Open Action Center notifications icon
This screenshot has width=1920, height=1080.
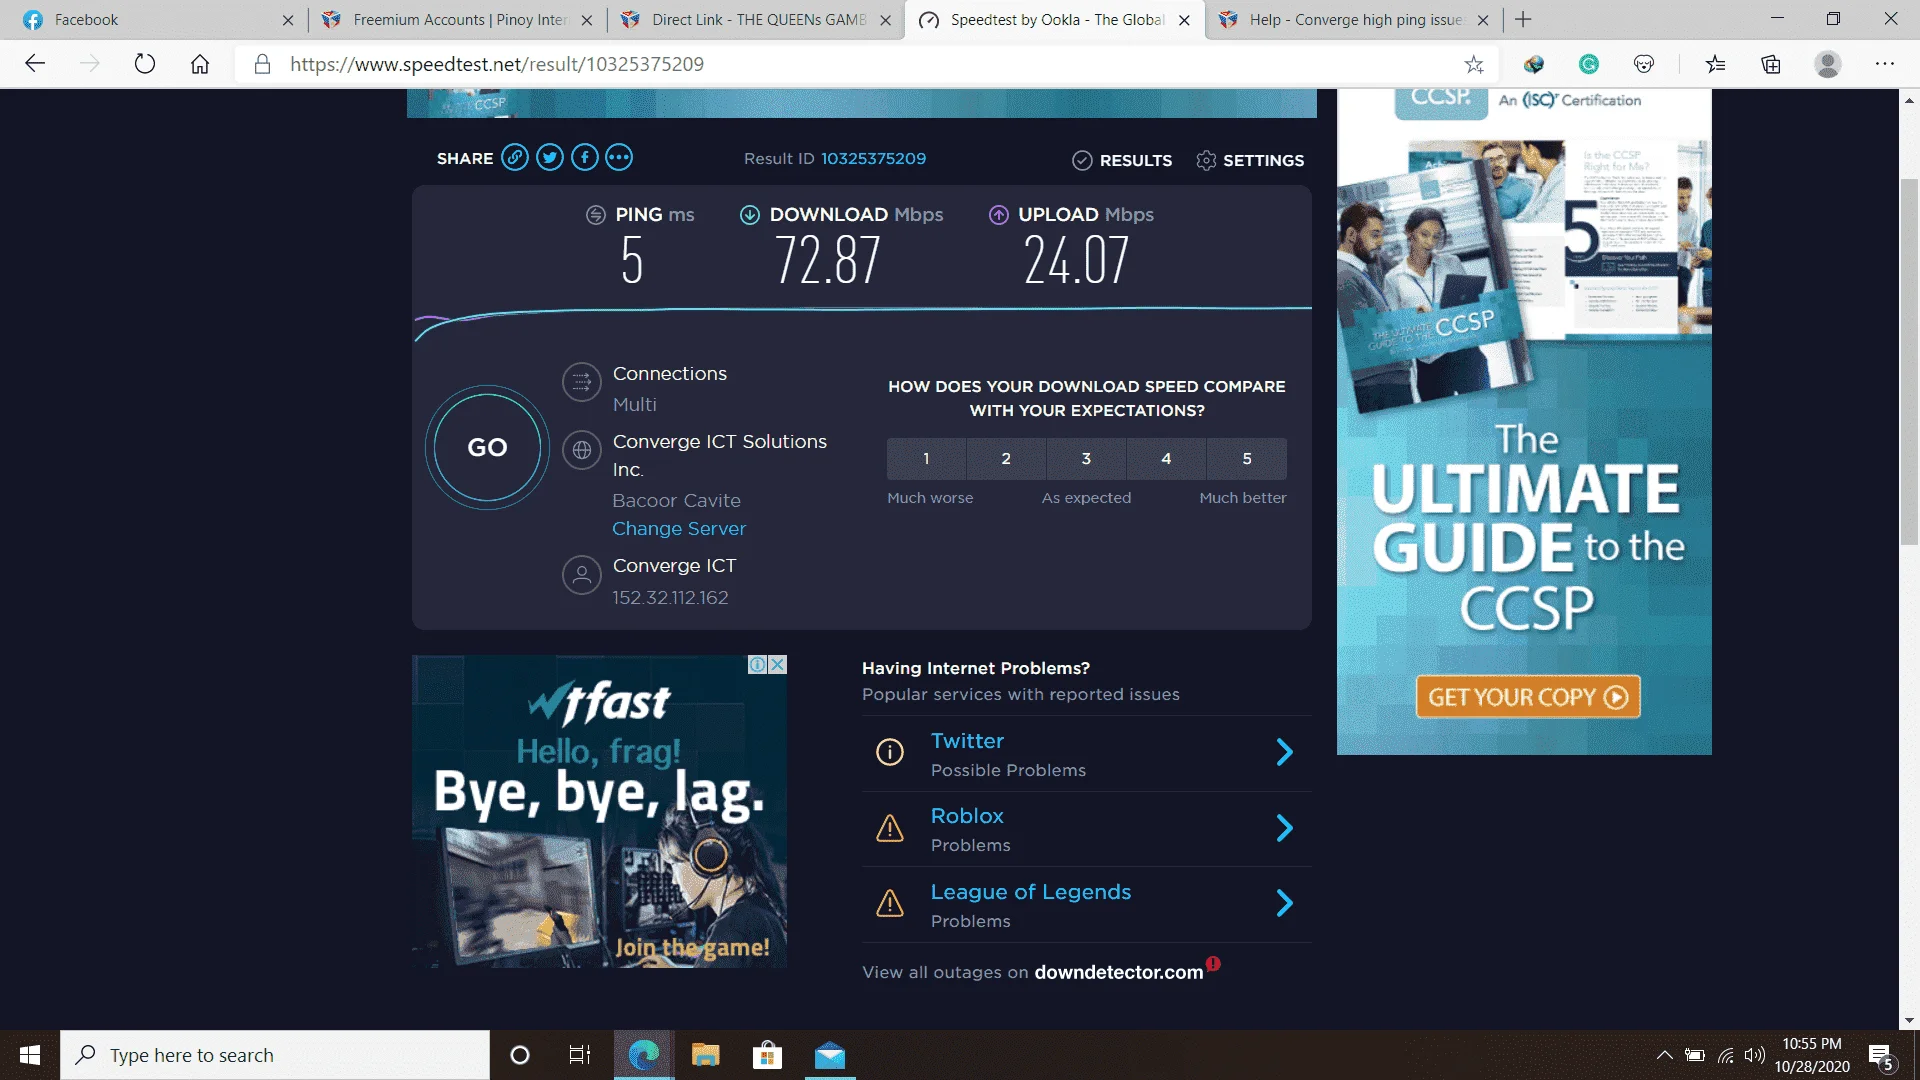(x=1881, y=1056)
